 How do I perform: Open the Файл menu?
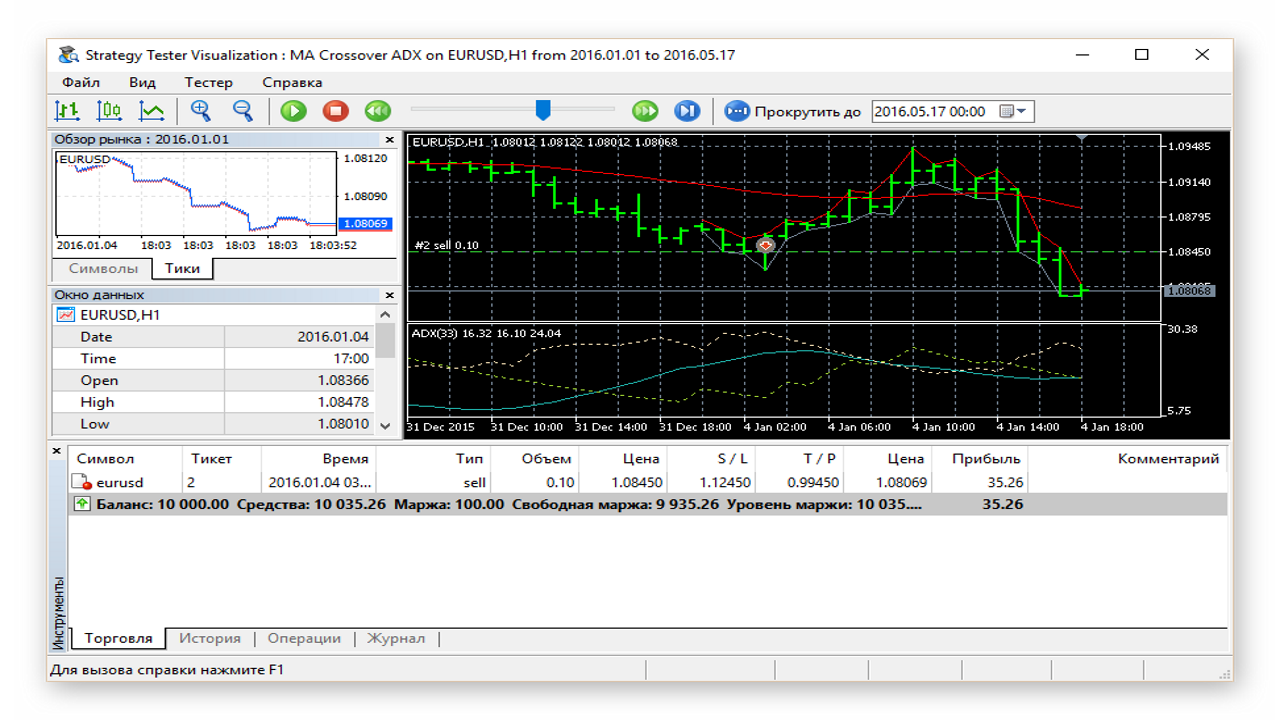pyautogui.click(x=80, y=82)
